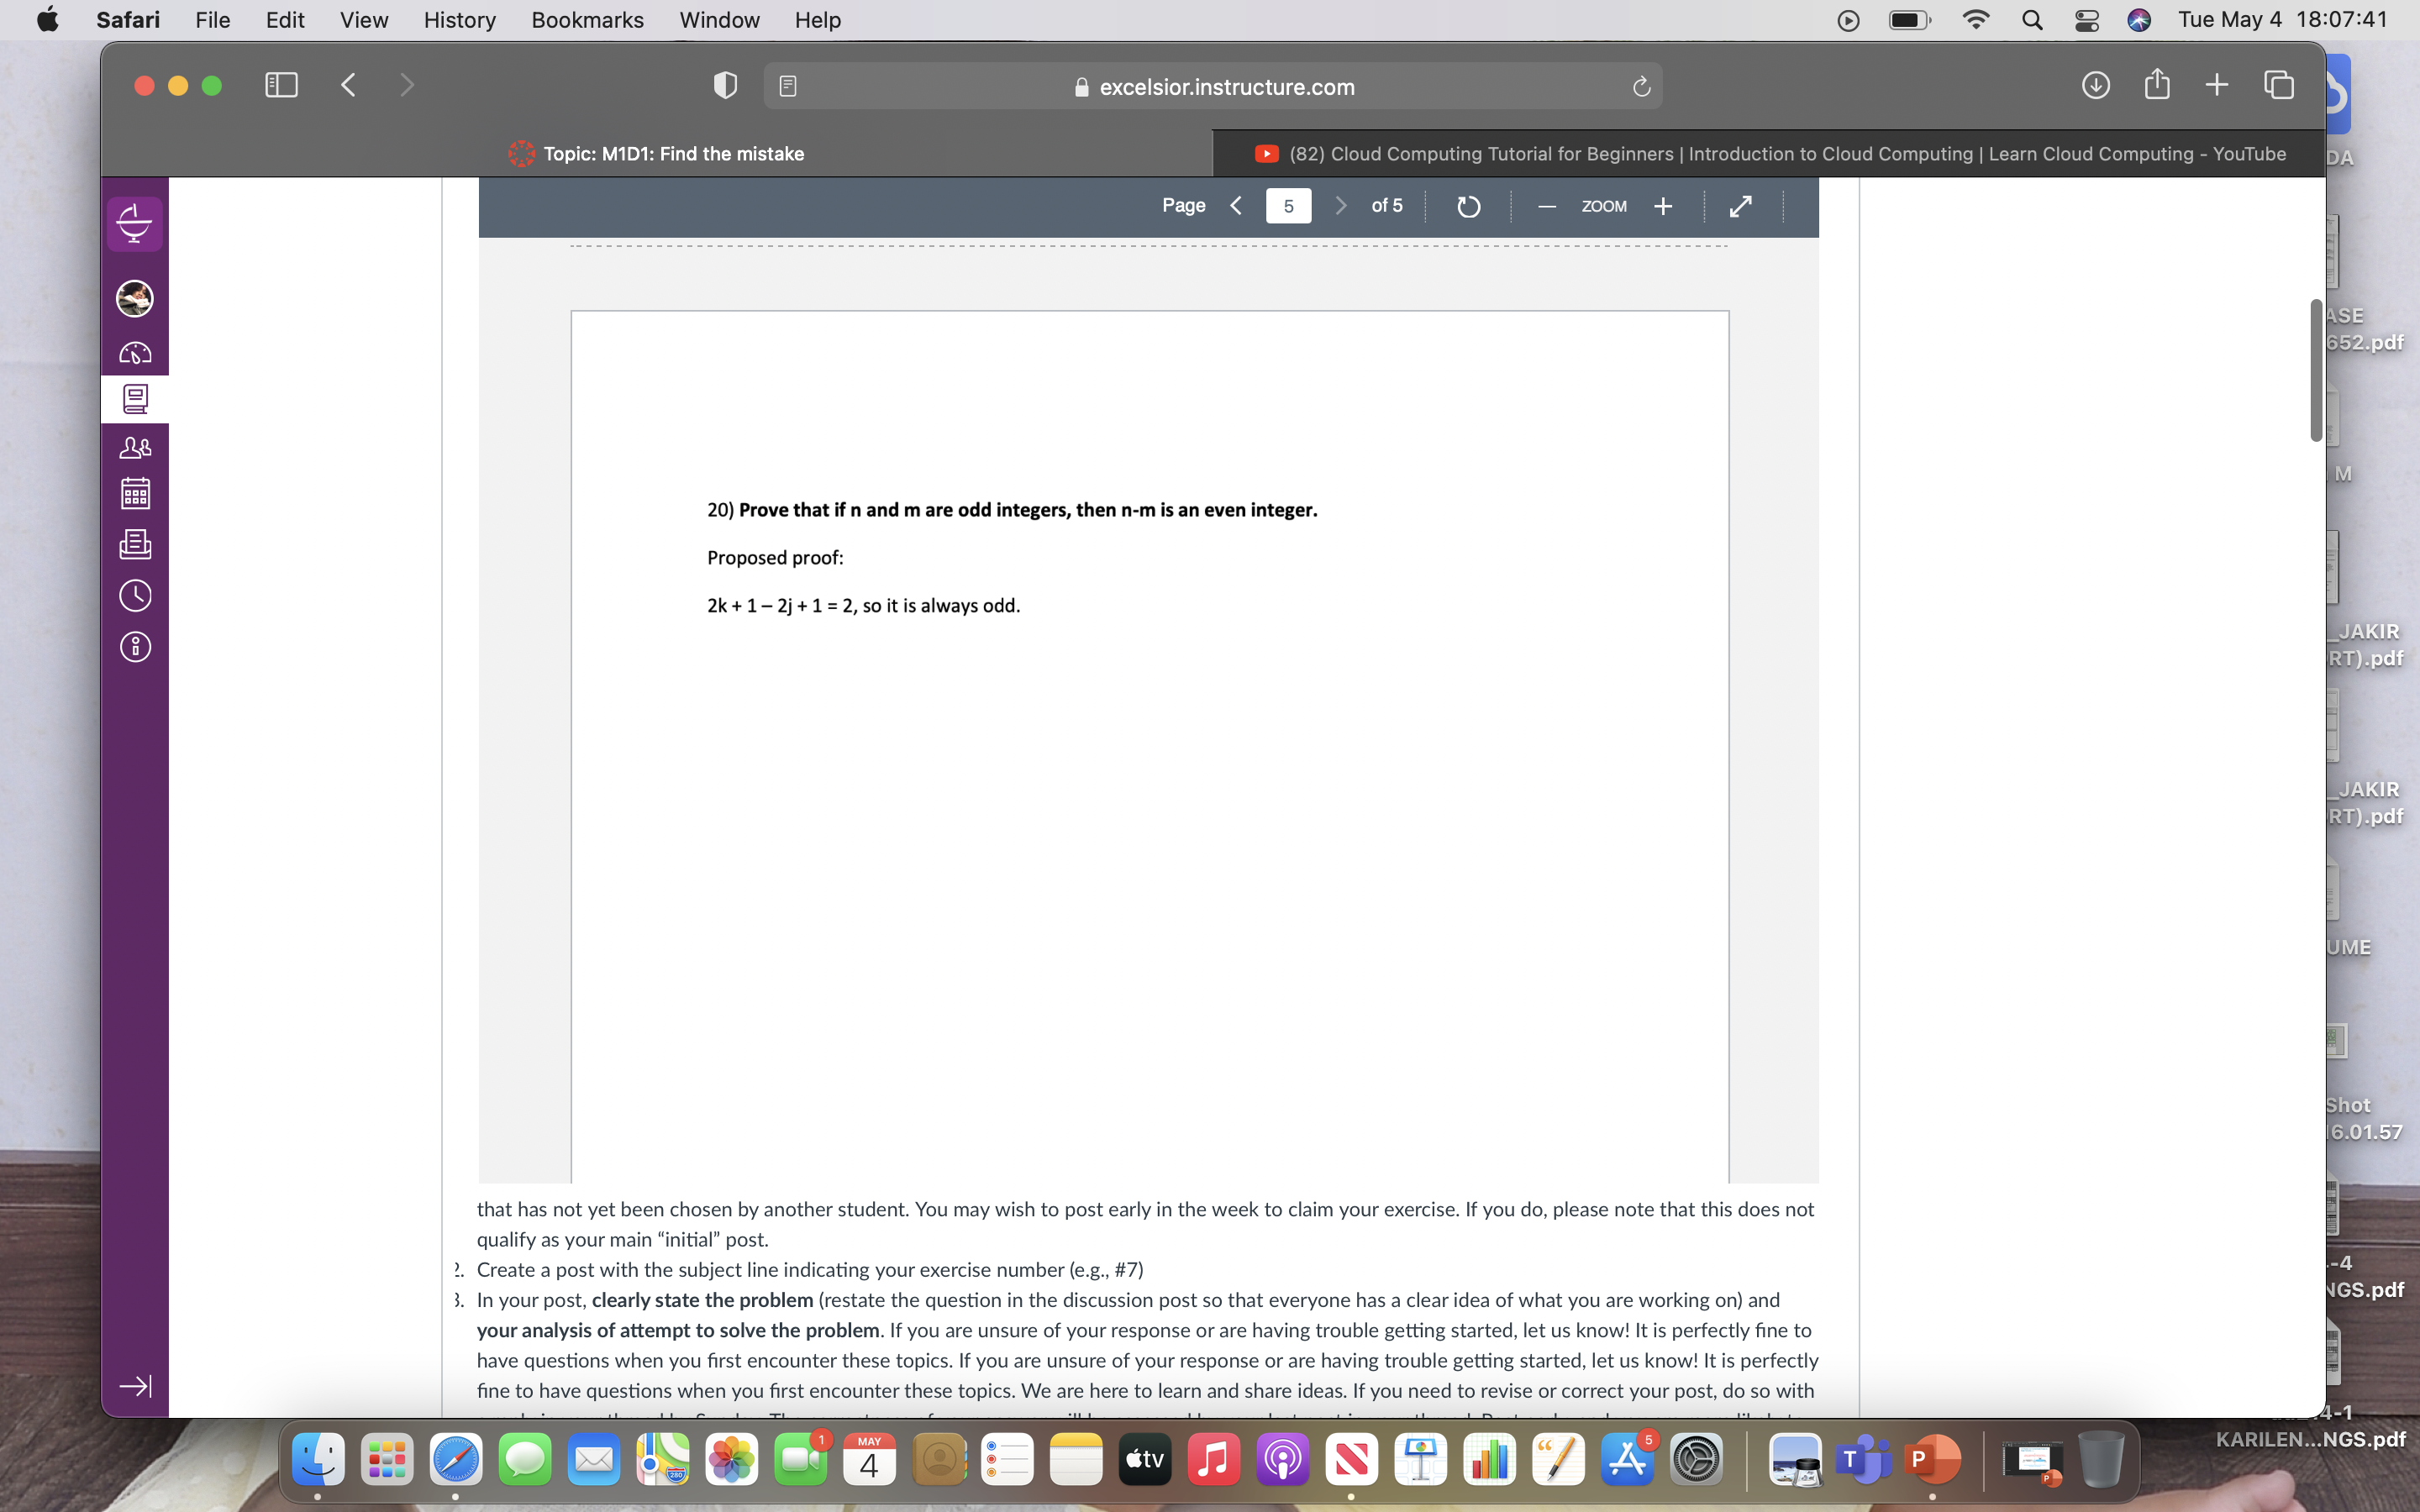Toggle Safari Reader view in address bar
This screenshot has width=2420, height=1512.
(788, 87)
